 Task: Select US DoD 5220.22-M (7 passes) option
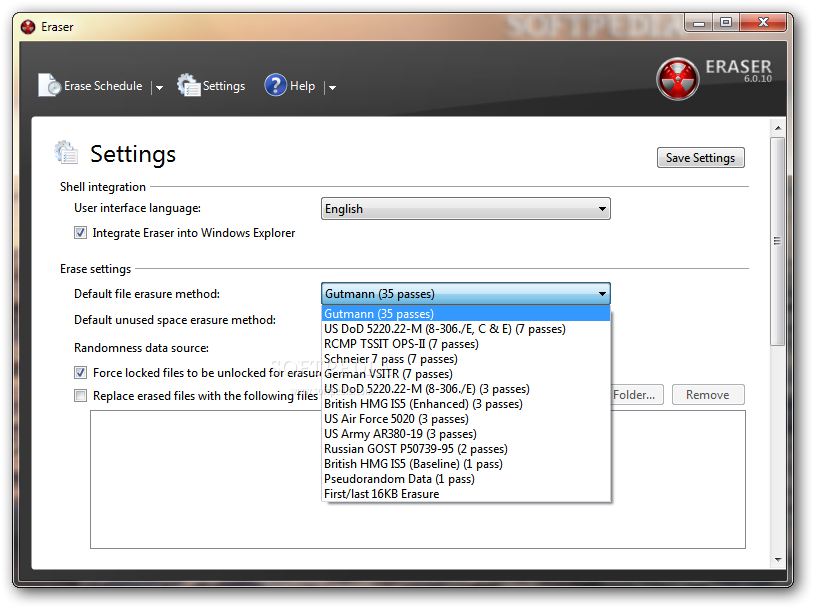click(x=466, y=329)
